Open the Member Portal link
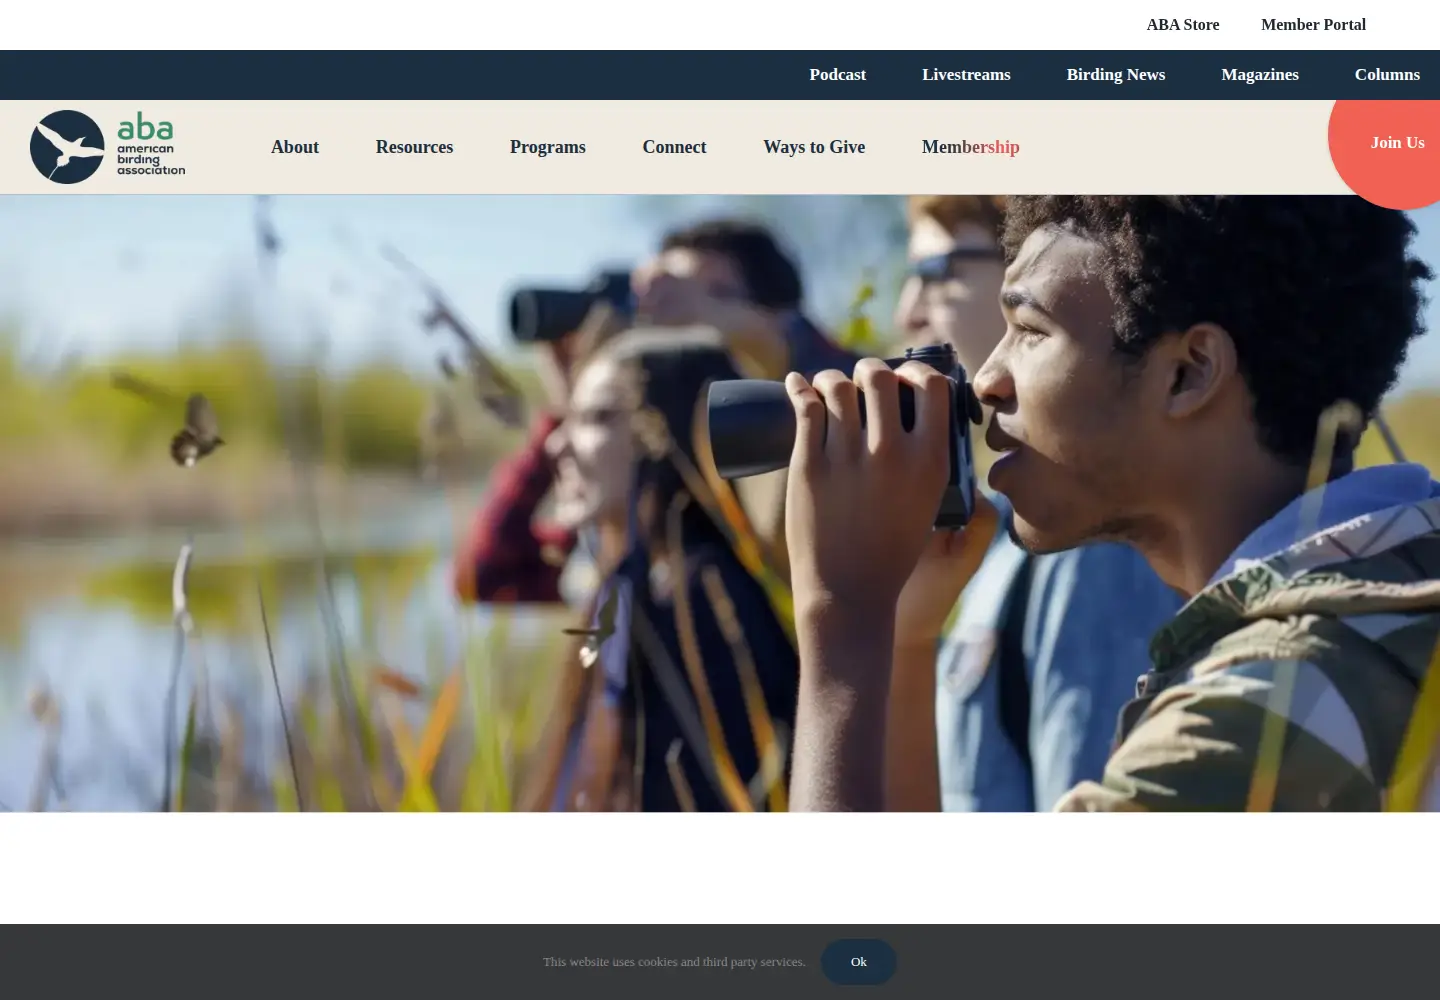This screenshot has width=1440, height=1000. tap(1313, 25)
